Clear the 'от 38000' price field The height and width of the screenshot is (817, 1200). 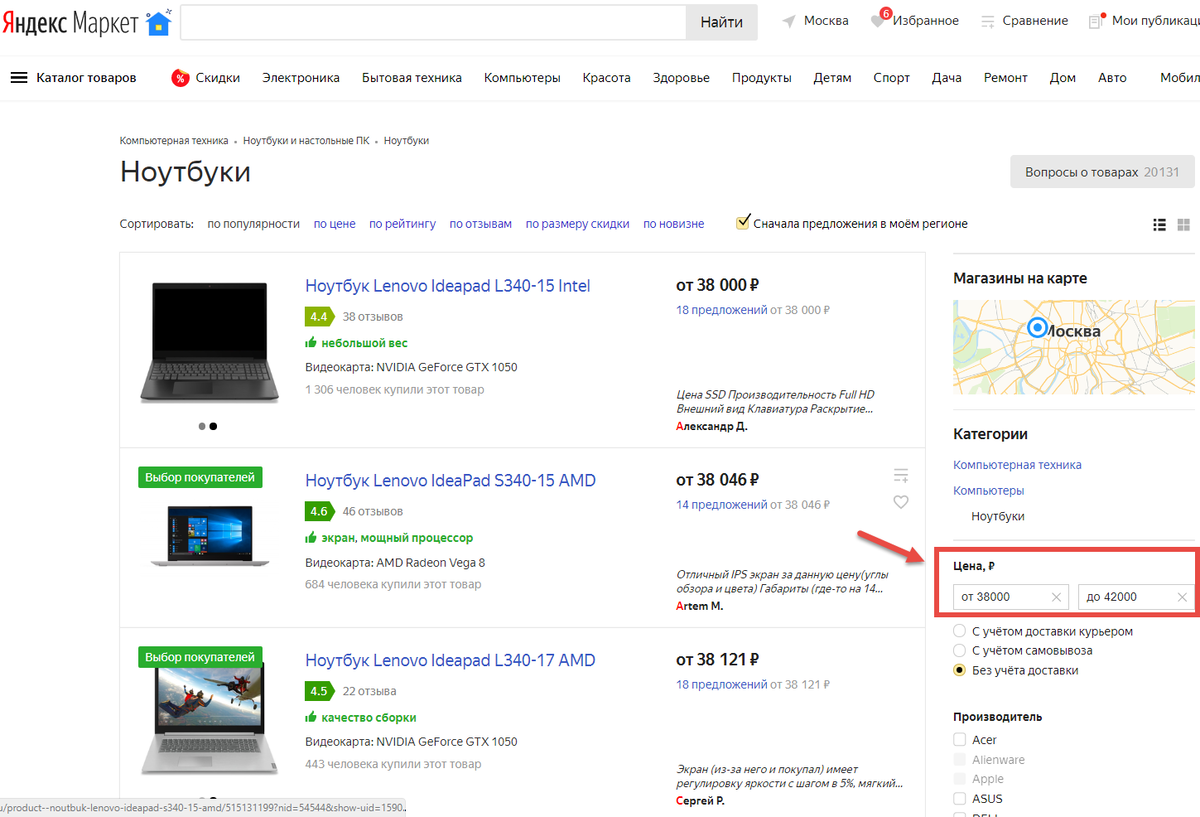pyautogui.click(x=1057, y=597)
